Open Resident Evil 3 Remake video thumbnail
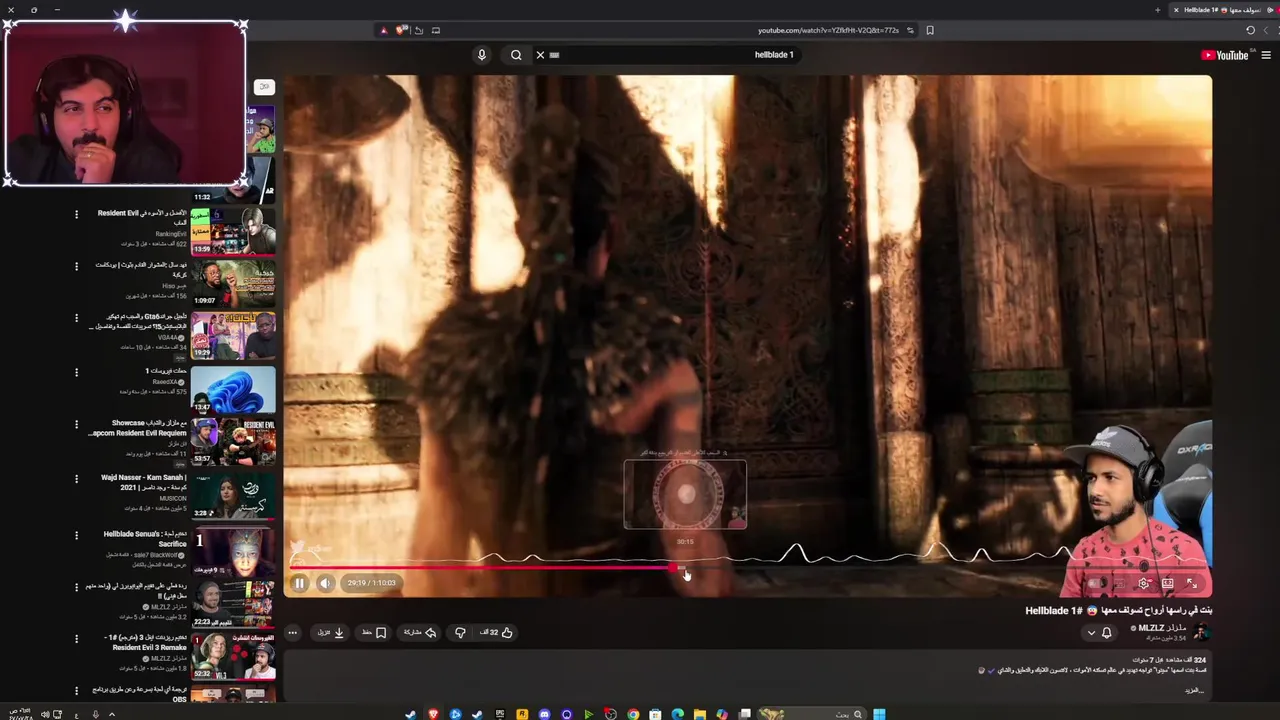The image size is (1280, 720). [232, 656]
